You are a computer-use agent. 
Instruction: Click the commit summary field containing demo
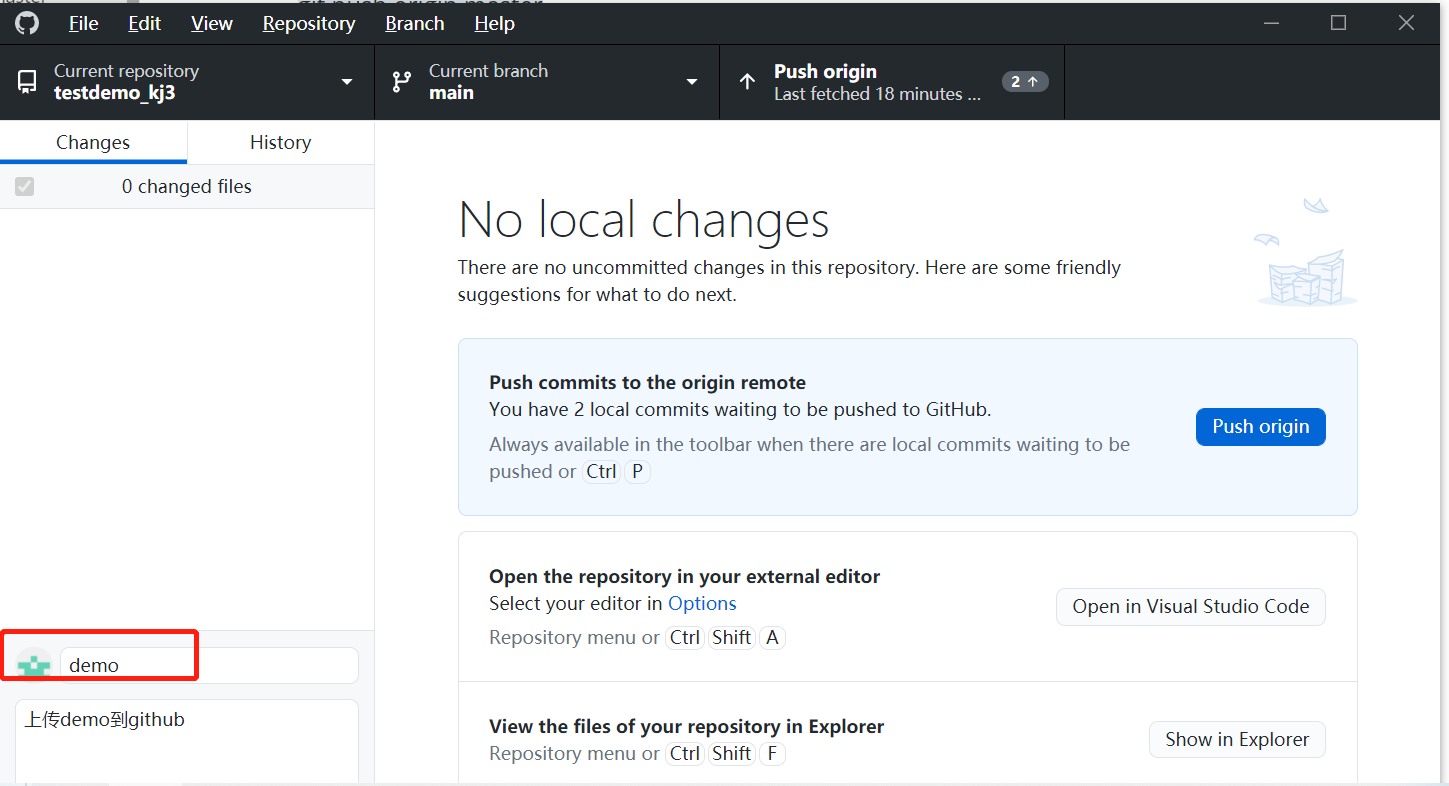click(x=208, y=665)
